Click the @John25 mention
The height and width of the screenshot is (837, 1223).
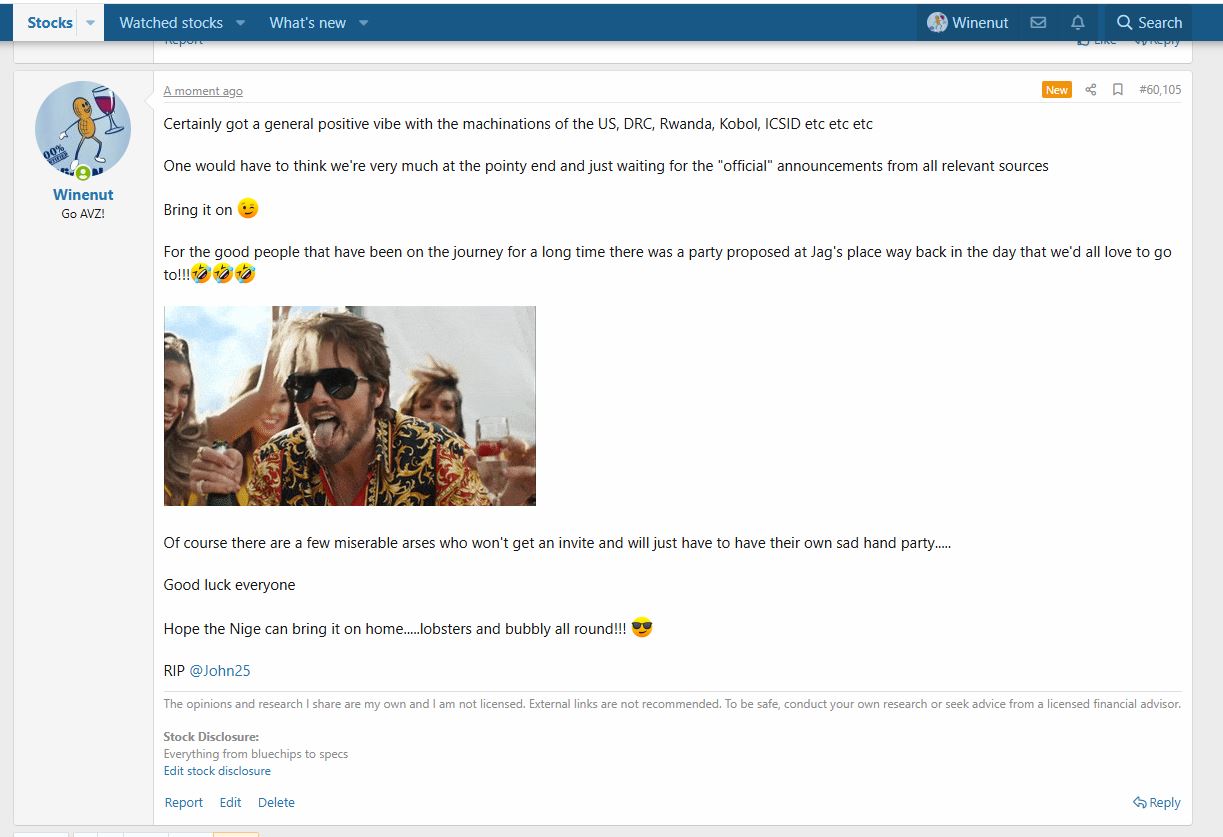point(220,670)
